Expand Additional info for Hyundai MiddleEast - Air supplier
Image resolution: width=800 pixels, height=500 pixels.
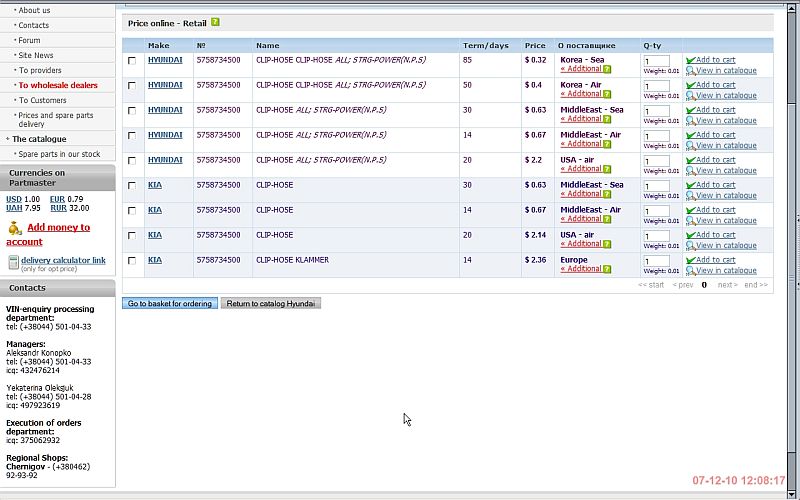pos(581,144)
